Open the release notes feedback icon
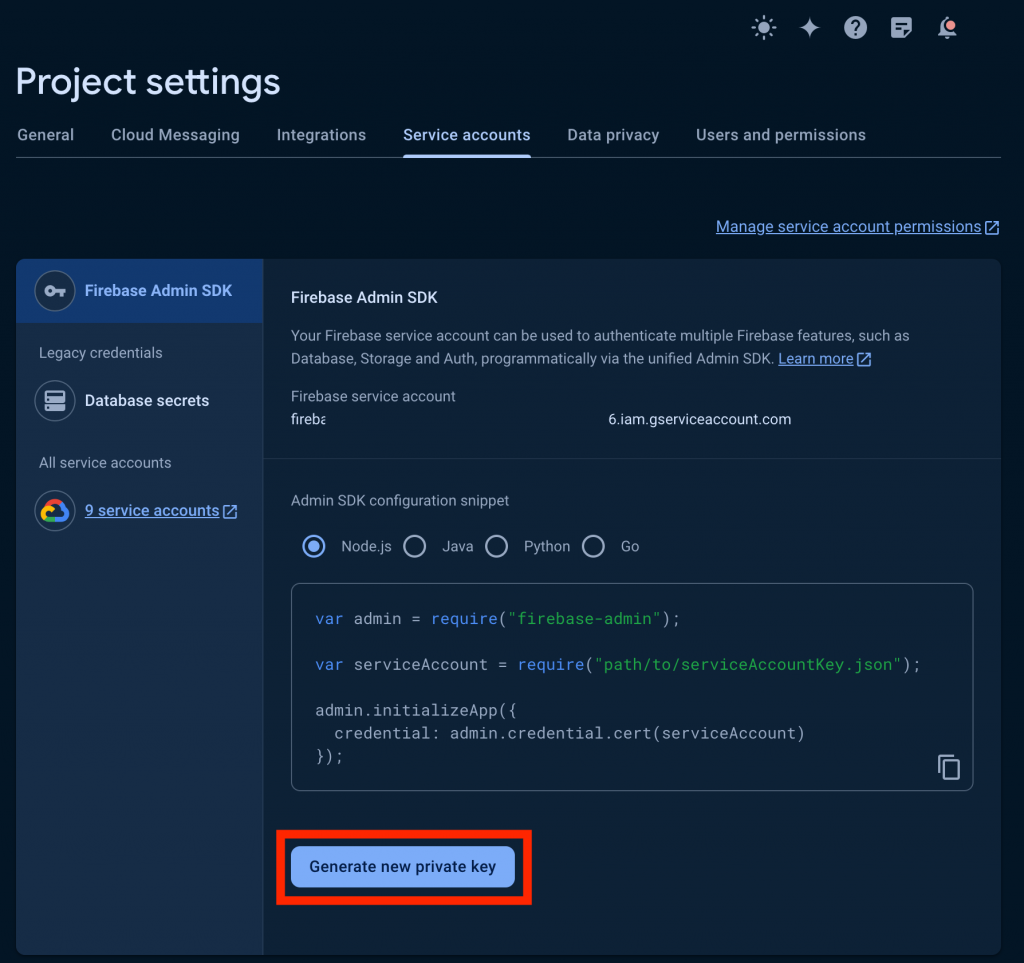 901,27
